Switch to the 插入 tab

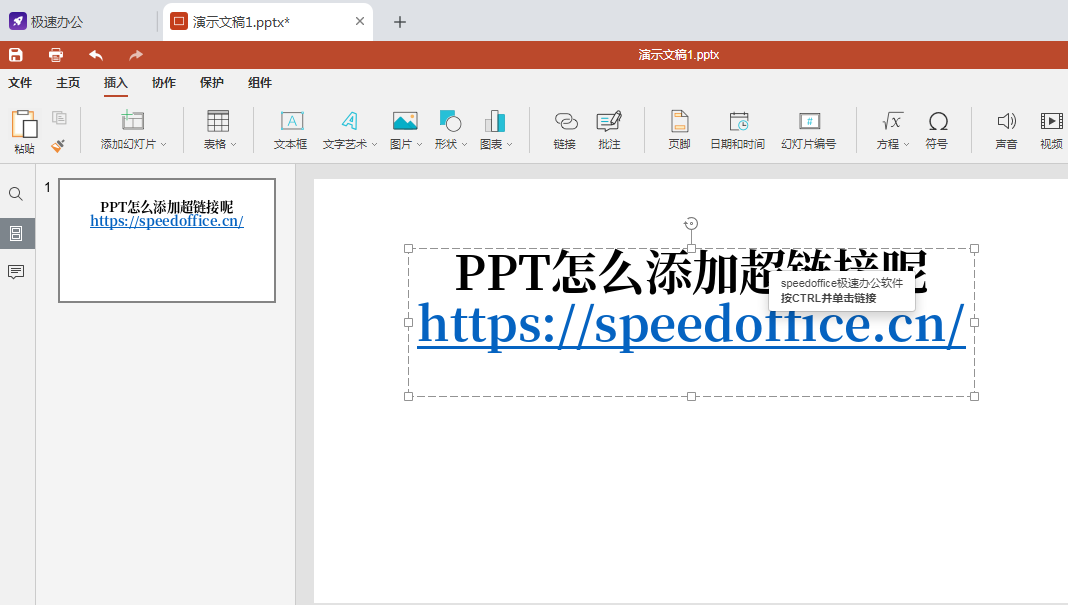[x=116, y=83]
